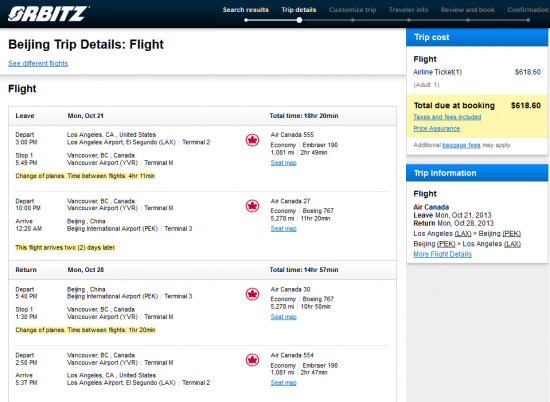Click Air Canada logo for flight 27
The image size is (550, 402).
(x=252, y=206)
